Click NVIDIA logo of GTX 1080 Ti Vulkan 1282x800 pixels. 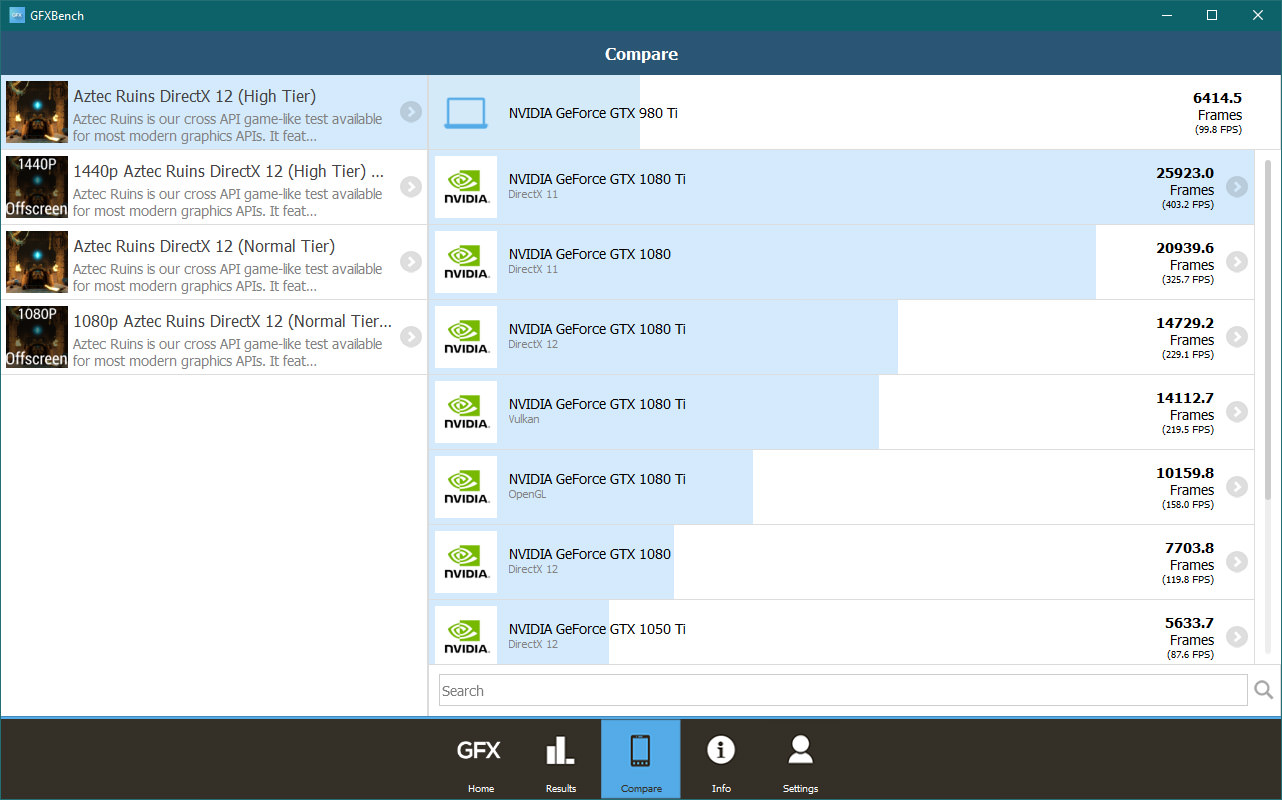tap(466, 412)
